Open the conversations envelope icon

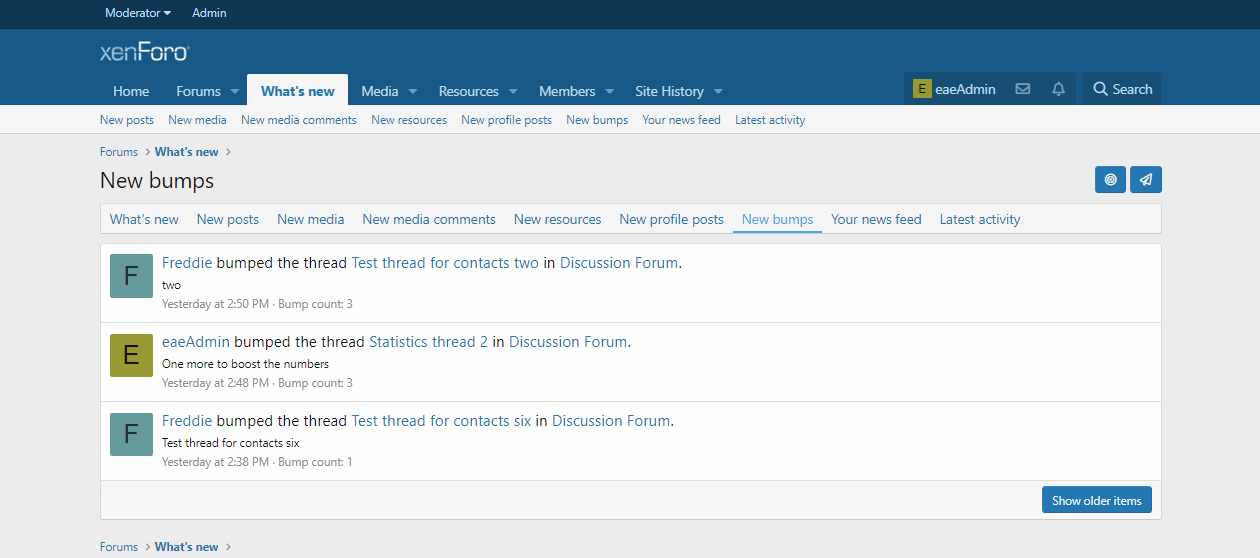(x=1022, y=89)
